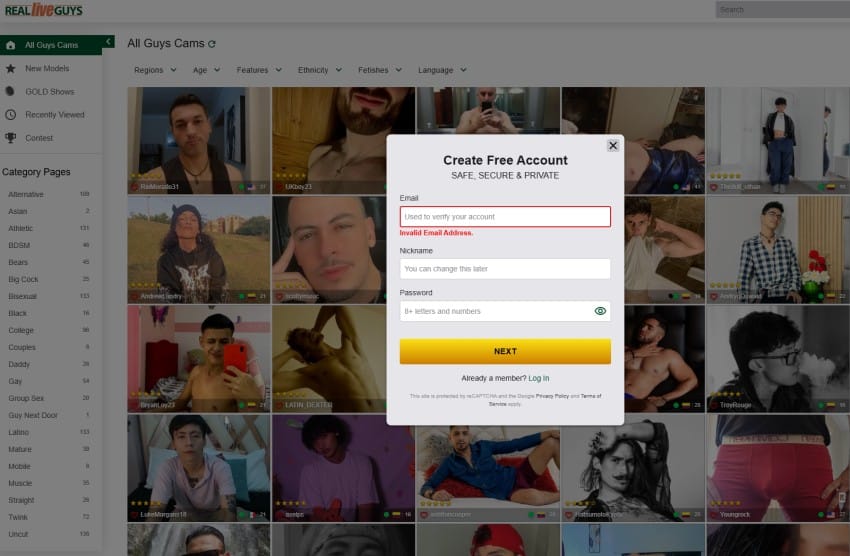Select the Muscle category
Screen dimensions: 850x556
(x=20, y=483)
